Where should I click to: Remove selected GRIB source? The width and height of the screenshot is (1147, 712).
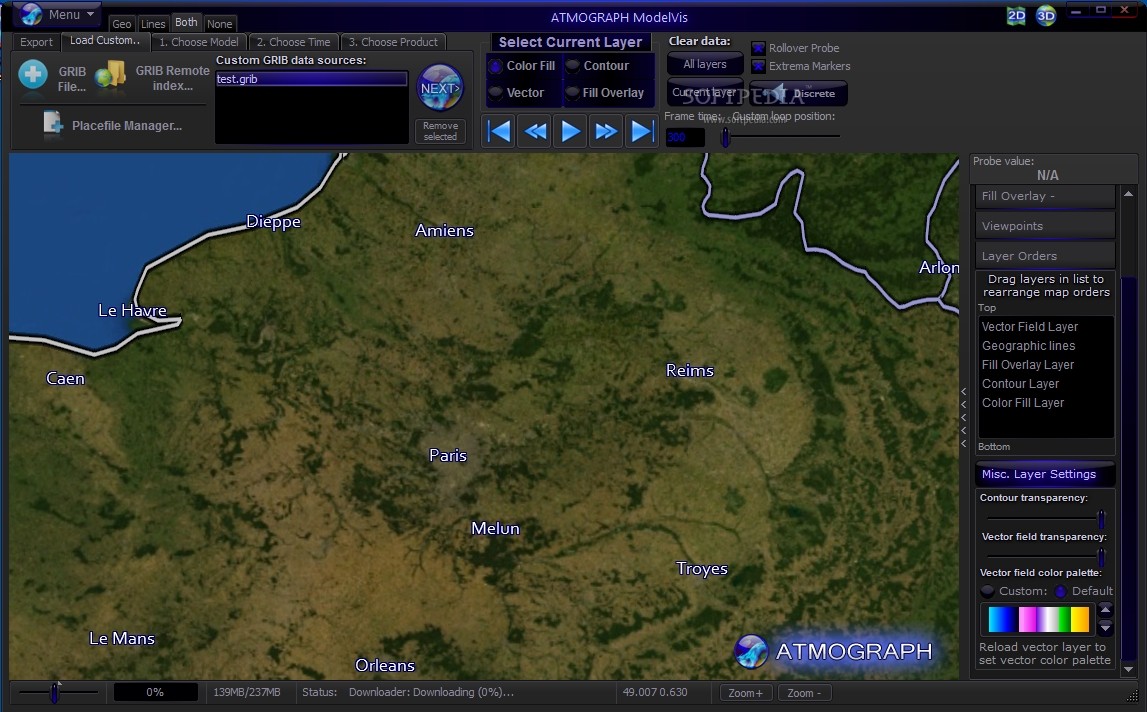tap(440, 132)
